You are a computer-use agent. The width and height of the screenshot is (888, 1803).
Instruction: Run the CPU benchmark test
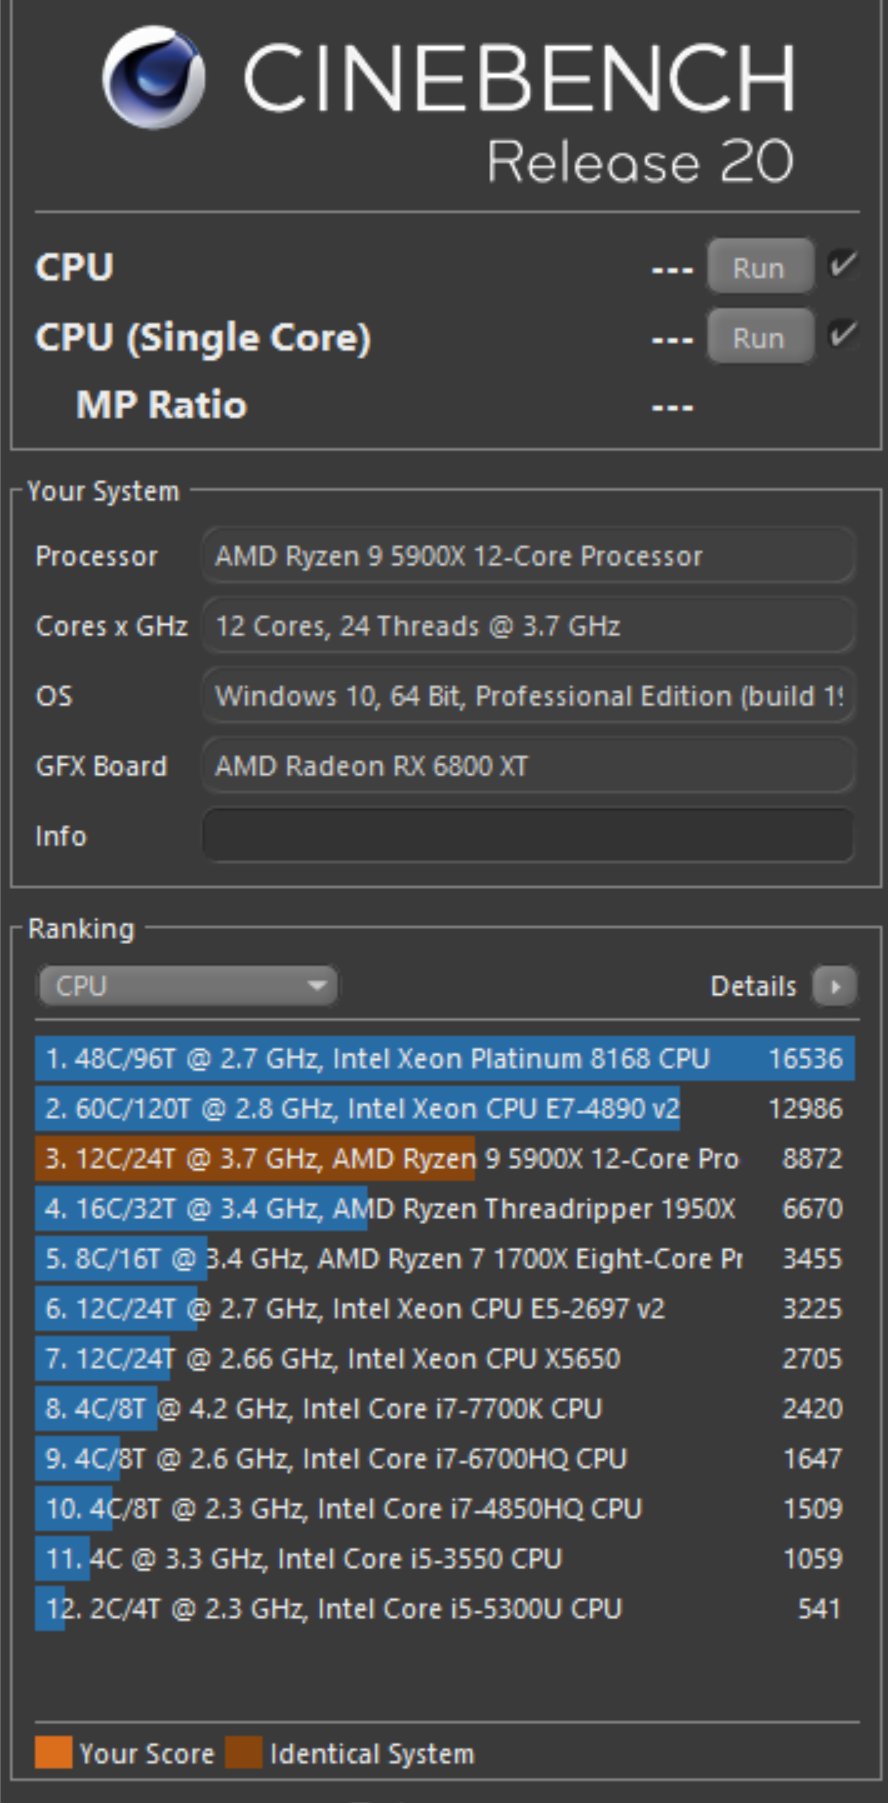[759, 267]
